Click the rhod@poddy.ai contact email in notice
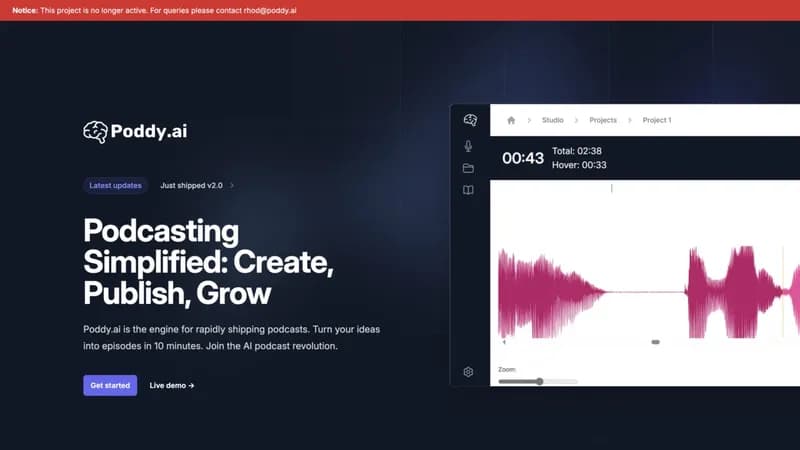 [270, 10]
